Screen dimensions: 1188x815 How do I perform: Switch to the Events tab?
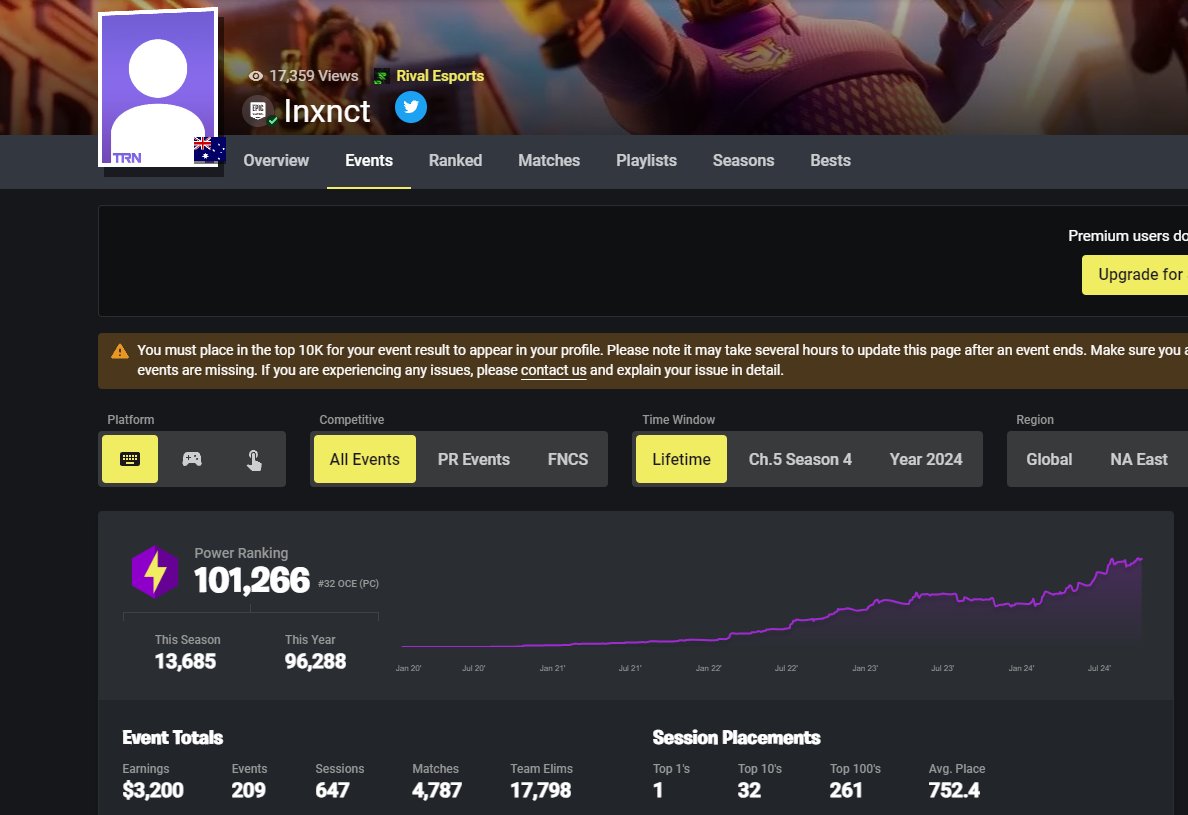click(x=369, y=161)
